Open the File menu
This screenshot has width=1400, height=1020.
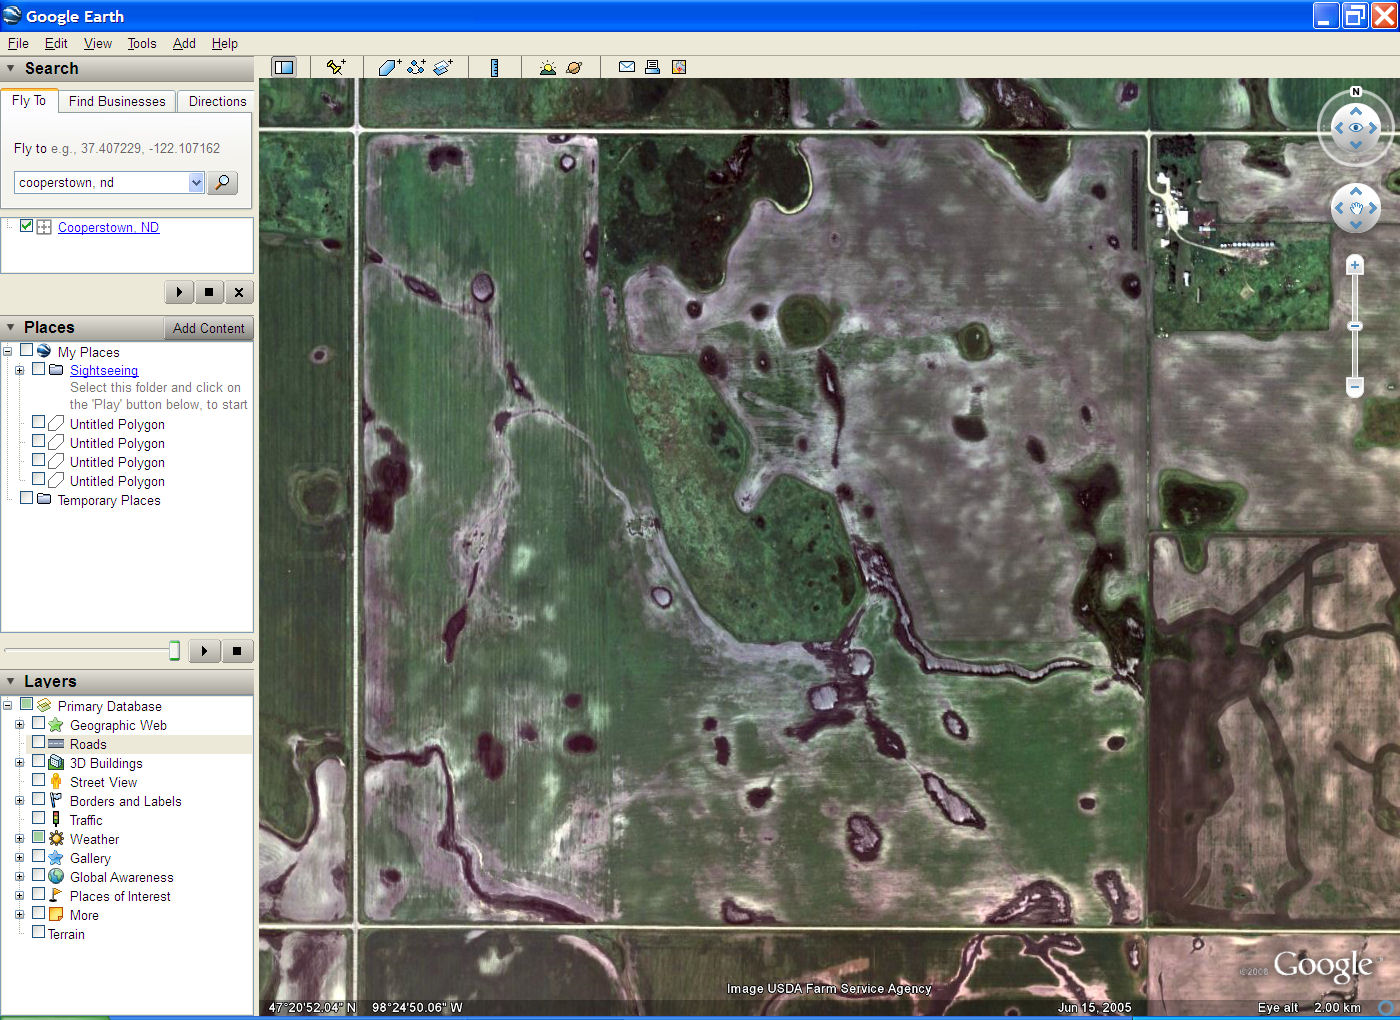(18, 43)
